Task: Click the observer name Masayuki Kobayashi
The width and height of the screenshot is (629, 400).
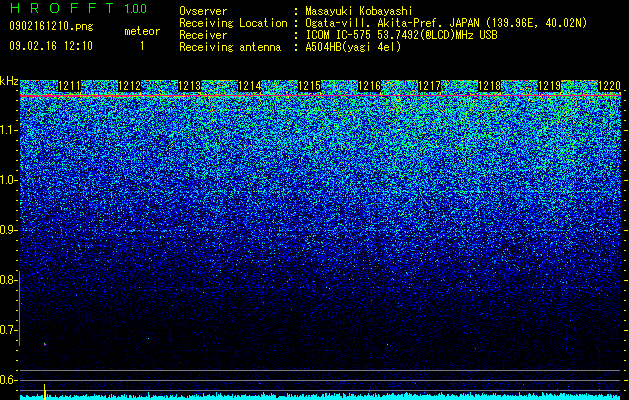Action: coord(359,11)
